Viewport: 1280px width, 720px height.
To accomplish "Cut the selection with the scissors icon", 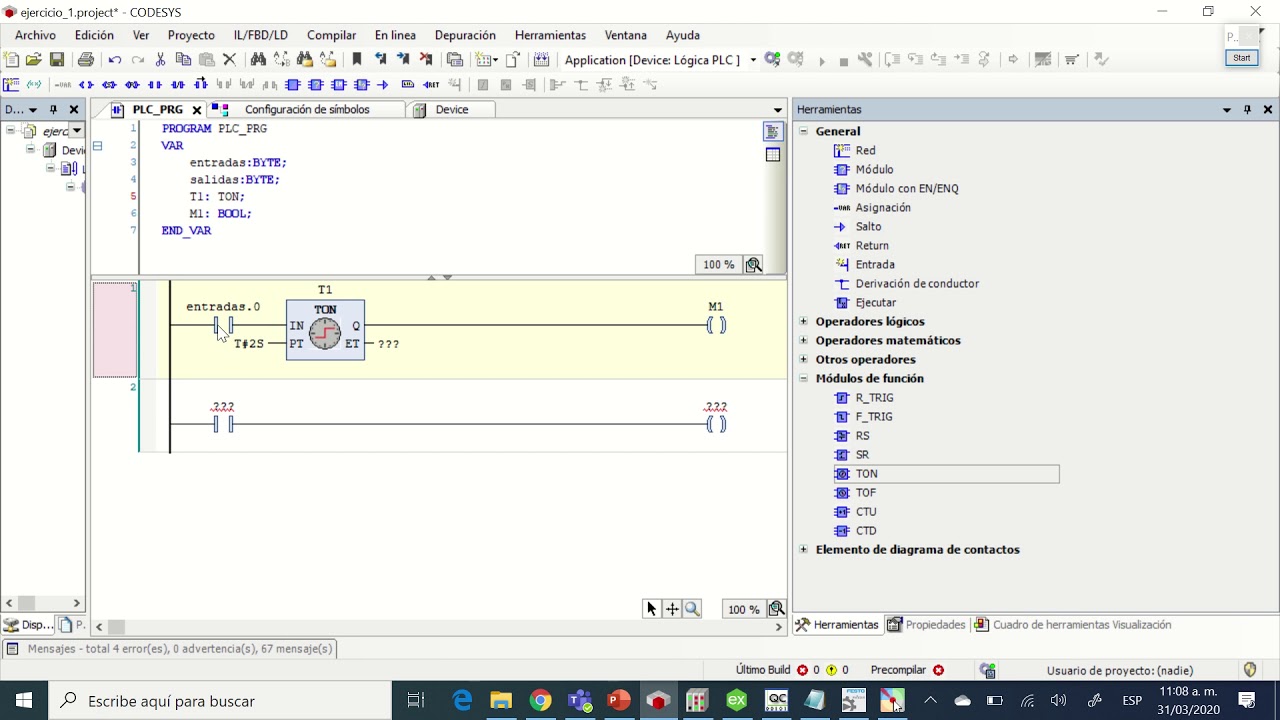I will [x=160, y=60].
